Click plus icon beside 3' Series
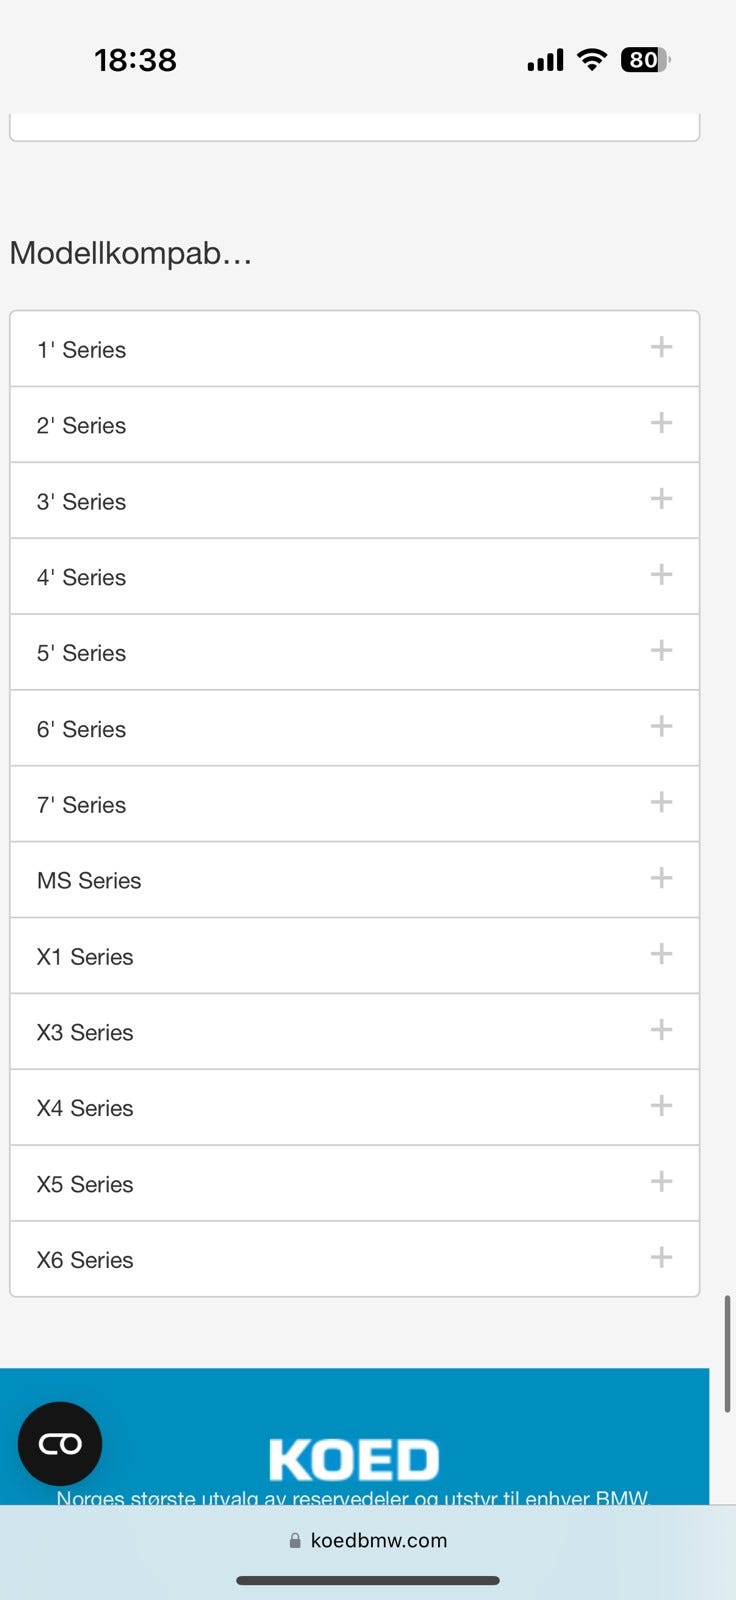Image resolution: width=736 pixels, height=1600 pixels. pyautogui.click(x=661, y=499)
